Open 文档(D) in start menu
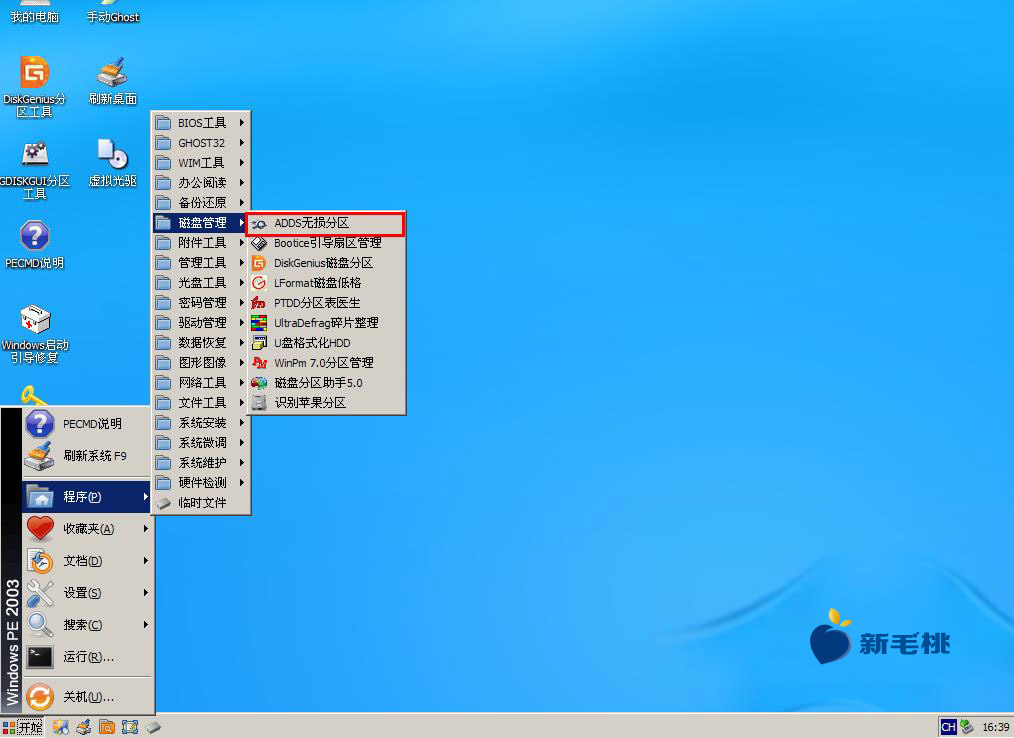 coord(87,561)
